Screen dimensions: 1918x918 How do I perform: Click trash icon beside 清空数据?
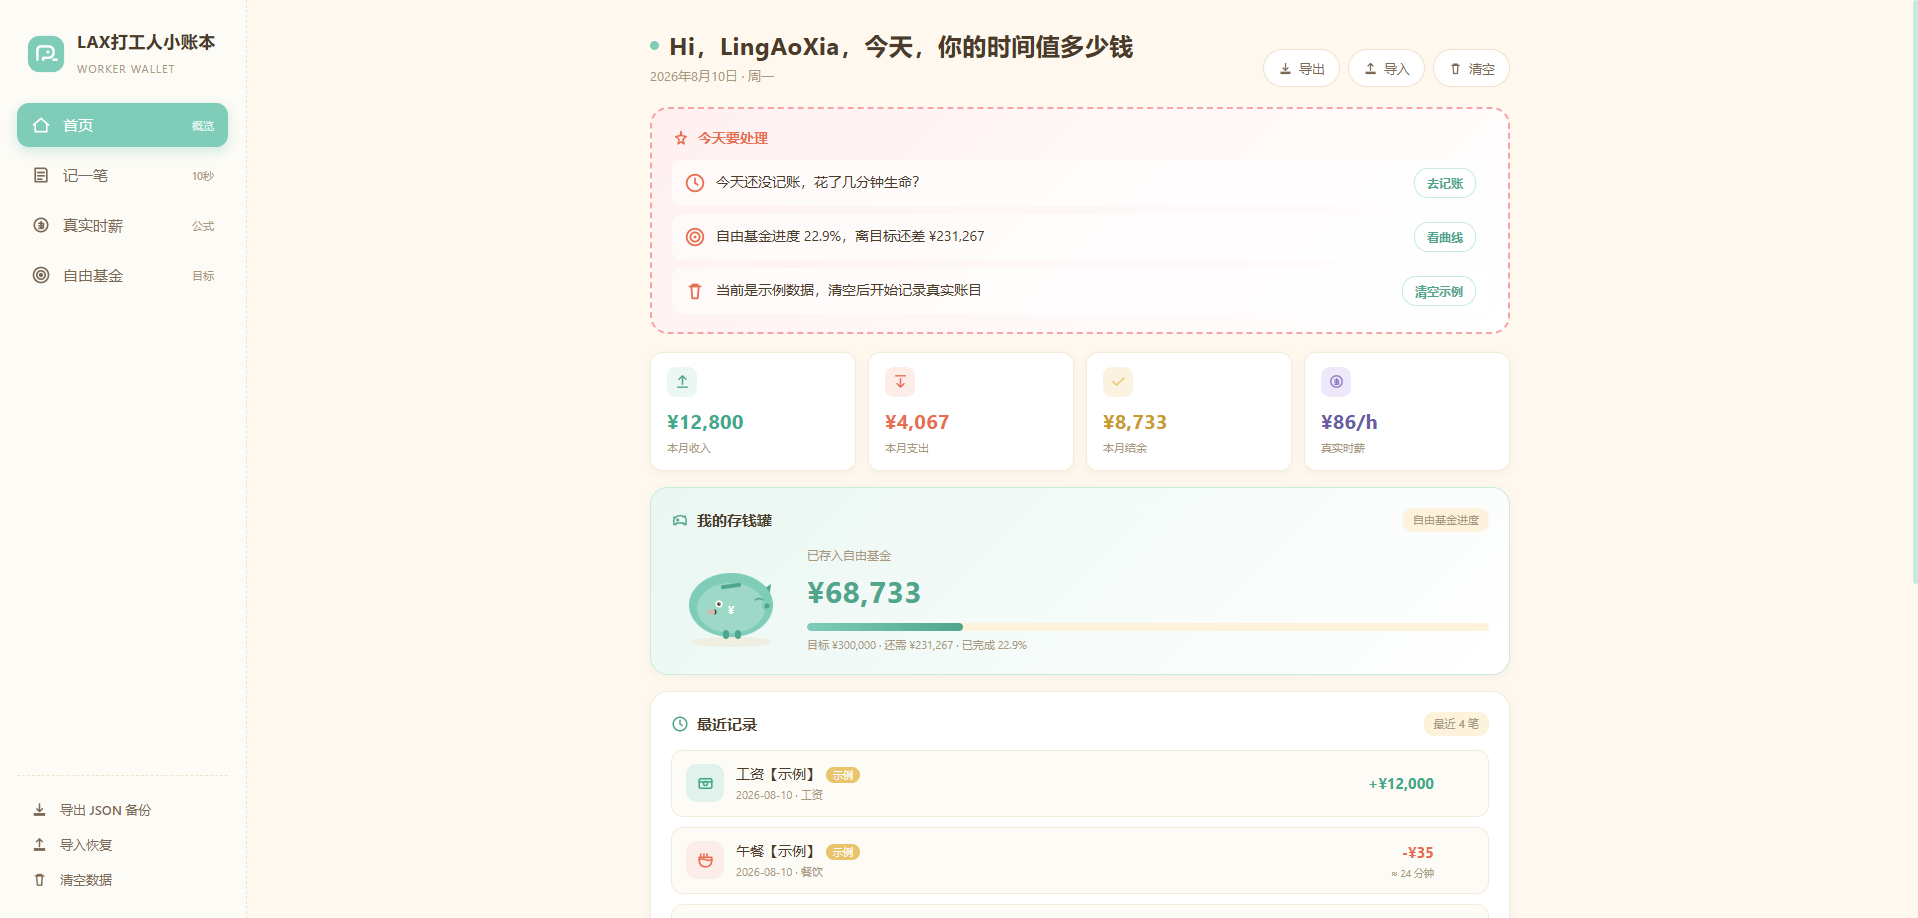pyautogui.click(x=40, y=880)
